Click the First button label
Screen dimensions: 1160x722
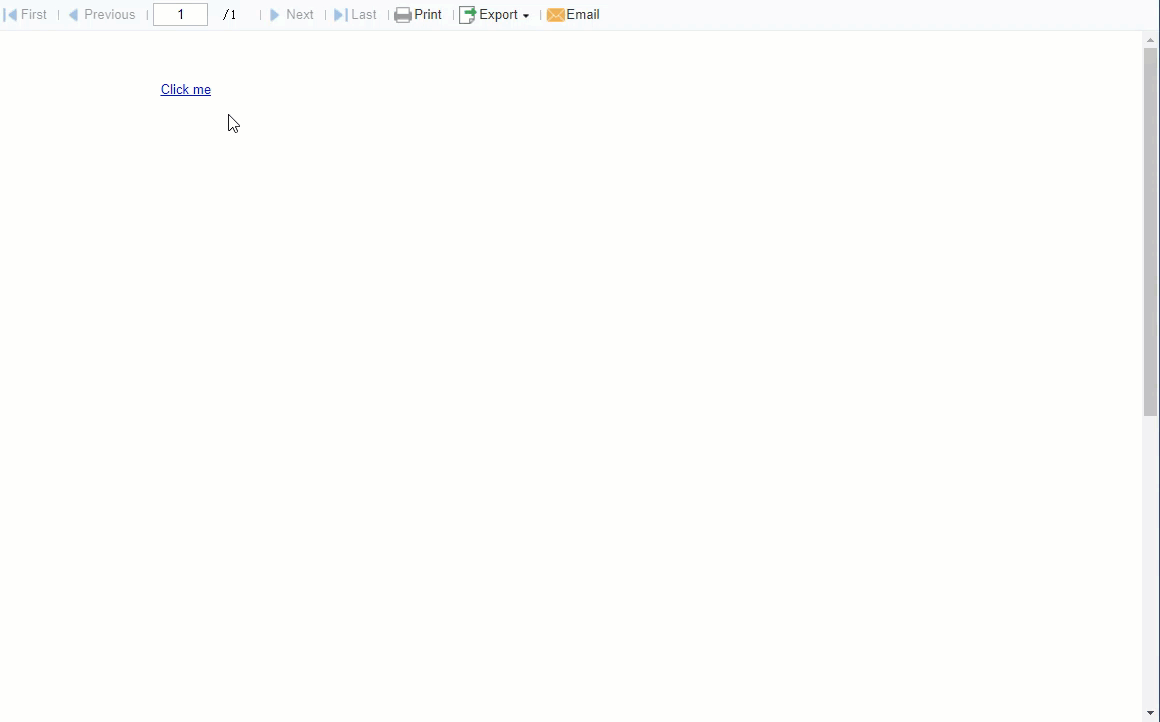pyautogui.click(x=33, y=14)
